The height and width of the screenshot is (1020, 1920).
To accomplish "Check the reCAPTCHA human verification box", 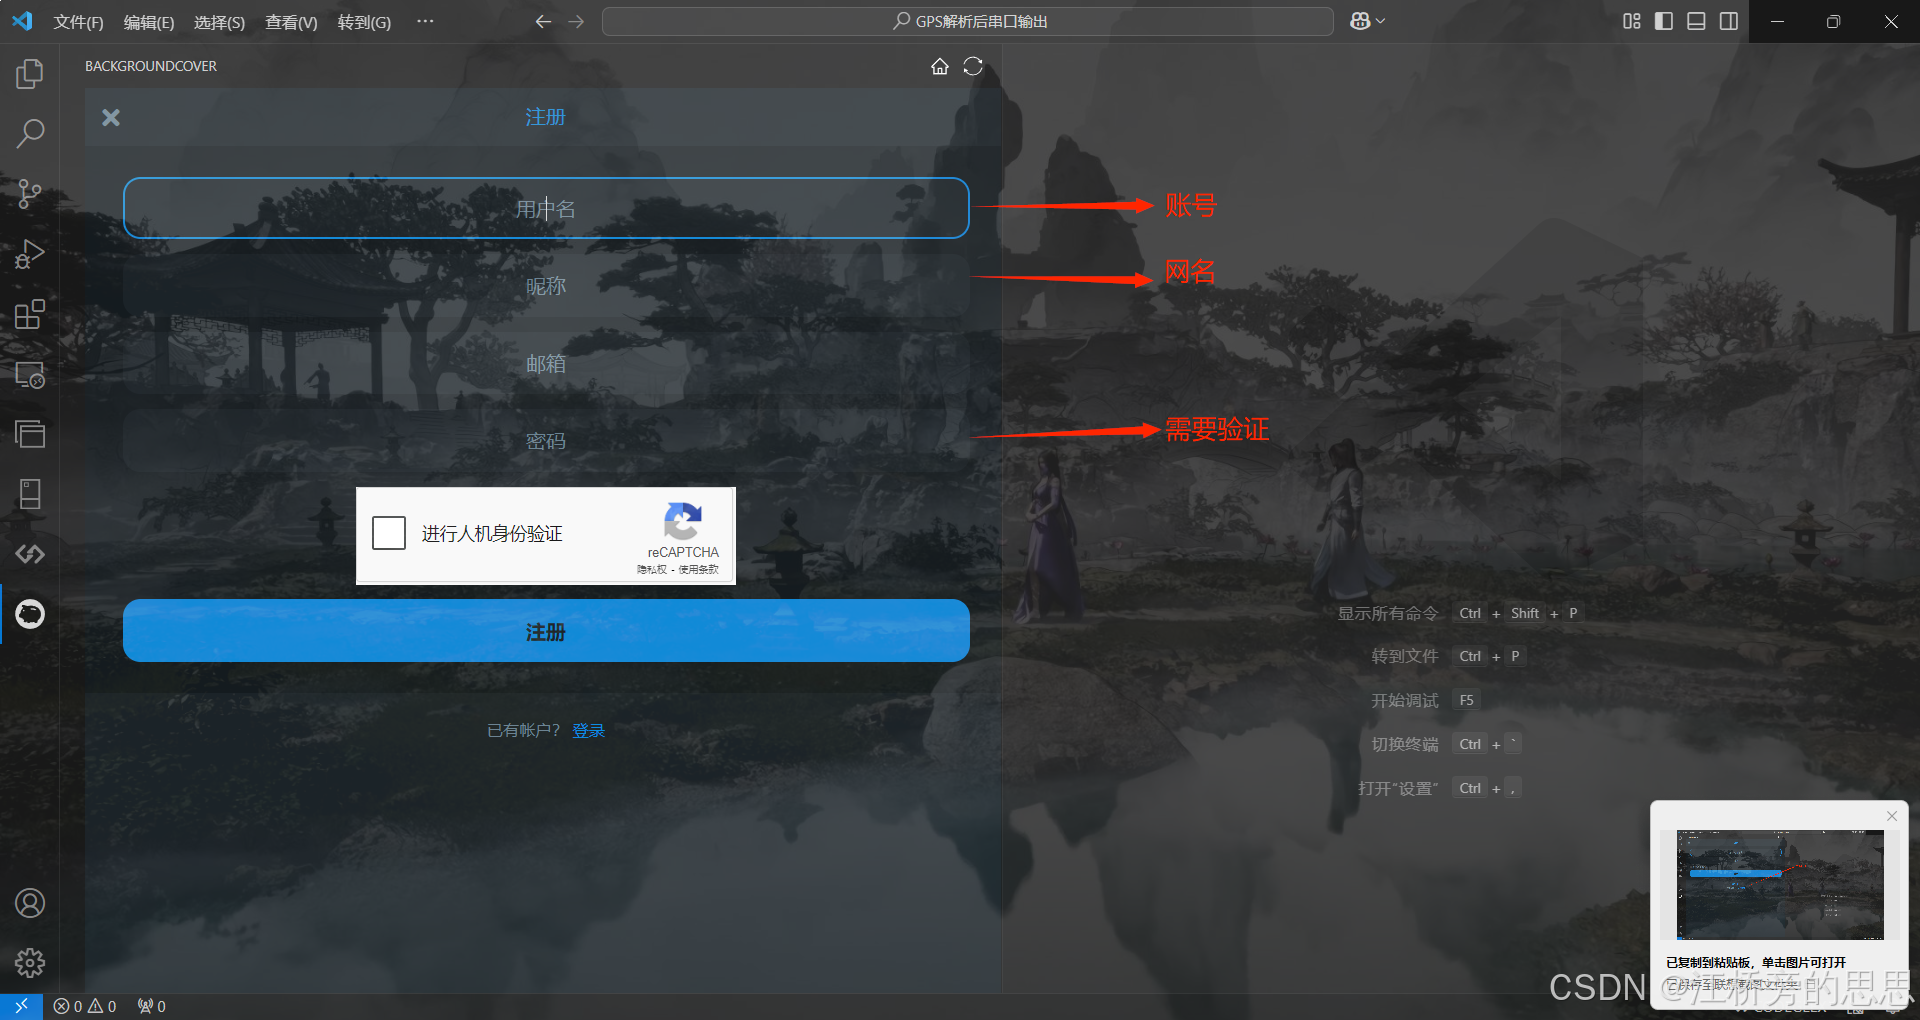I will [389, 533].
